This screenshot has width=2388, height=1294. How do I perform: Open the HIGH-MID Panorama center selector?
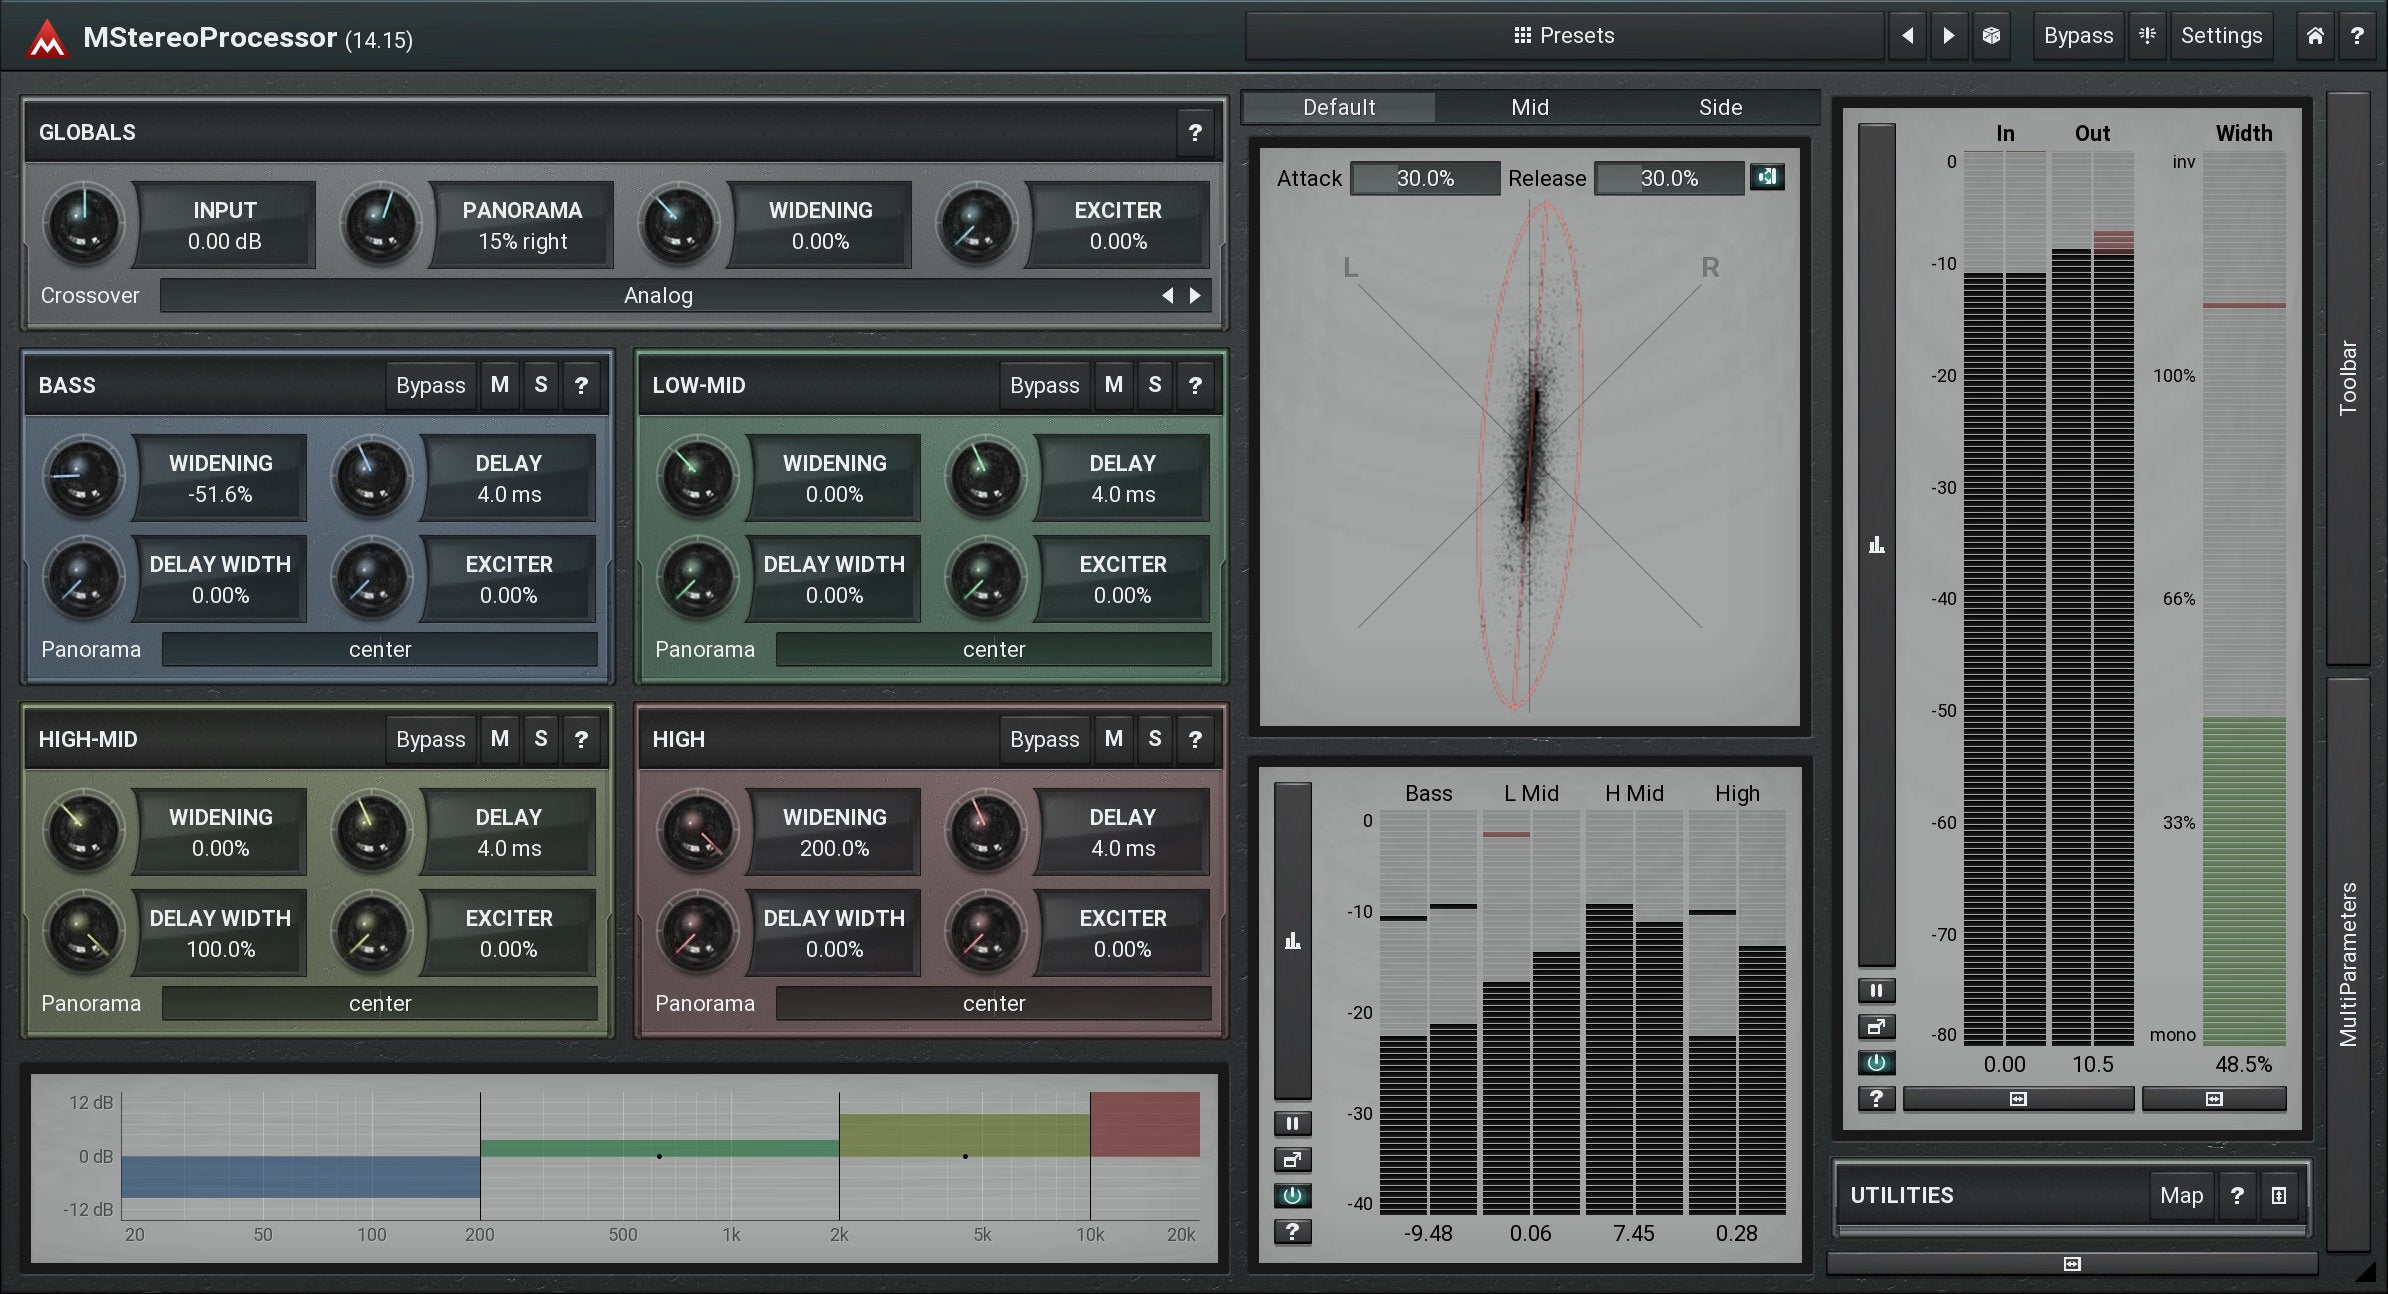click(380, 1003)
